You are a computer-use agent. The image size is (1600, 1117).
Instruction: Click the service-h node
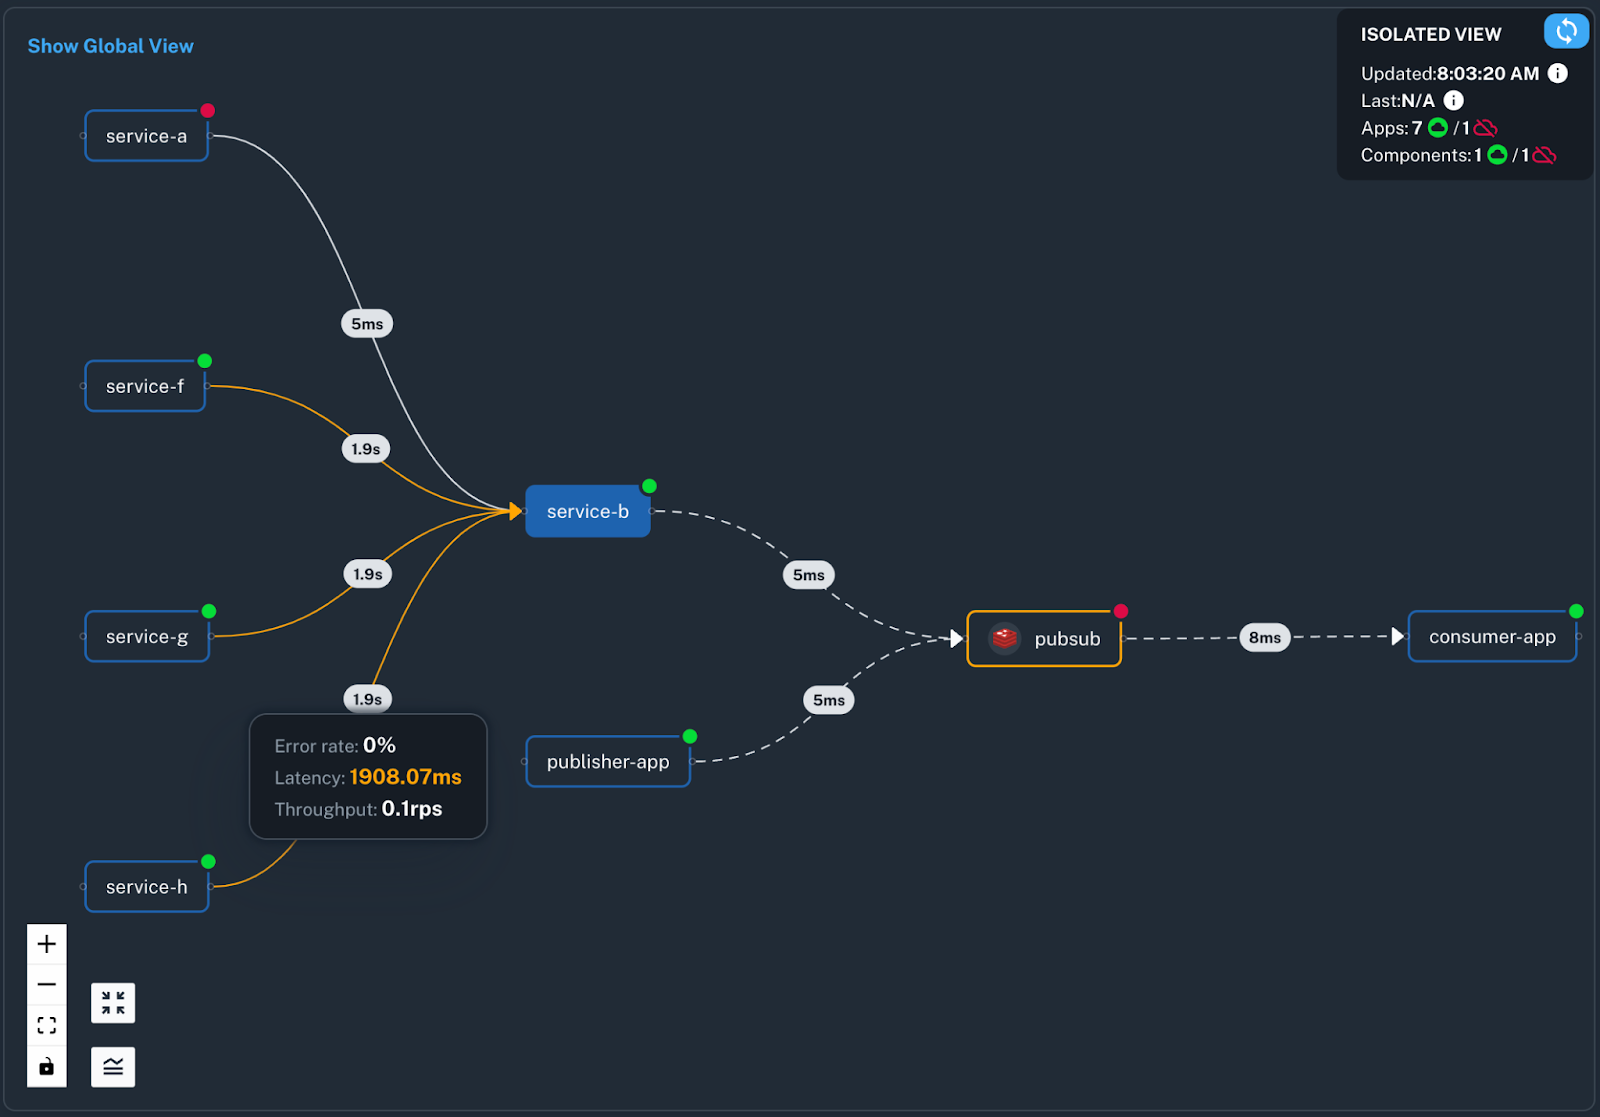pyautogui.click(x=146, y=887)
